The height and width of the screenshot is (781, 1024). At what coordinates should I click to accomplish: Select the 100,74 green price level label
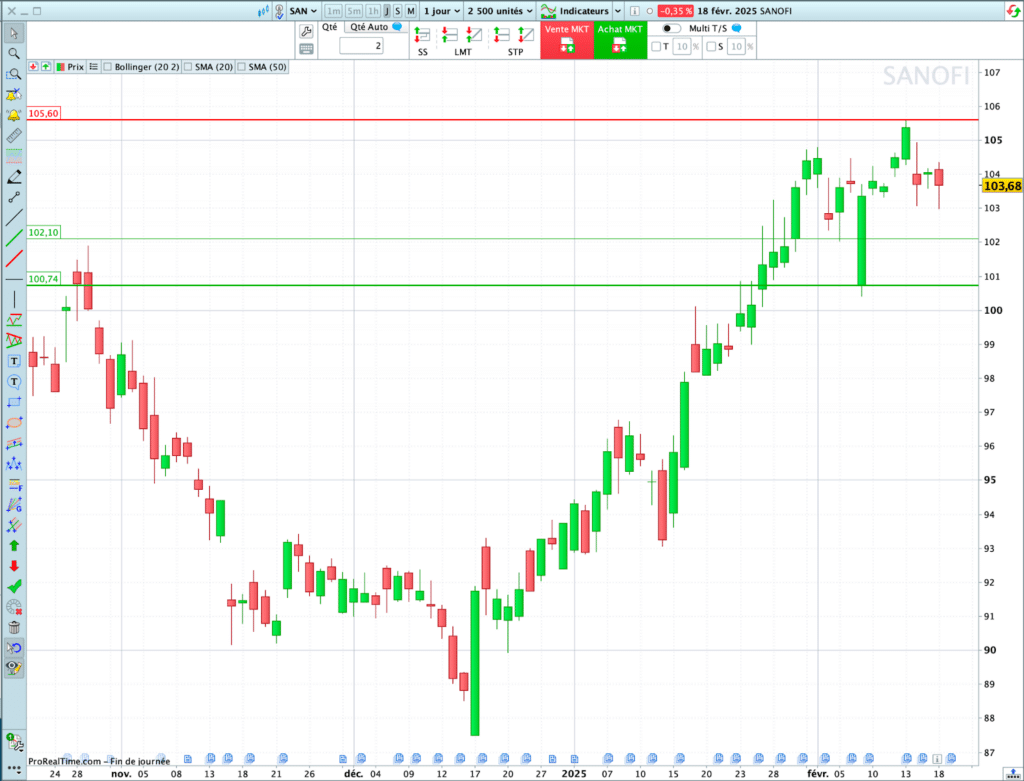pyautogui.click(x=43, y=279)
